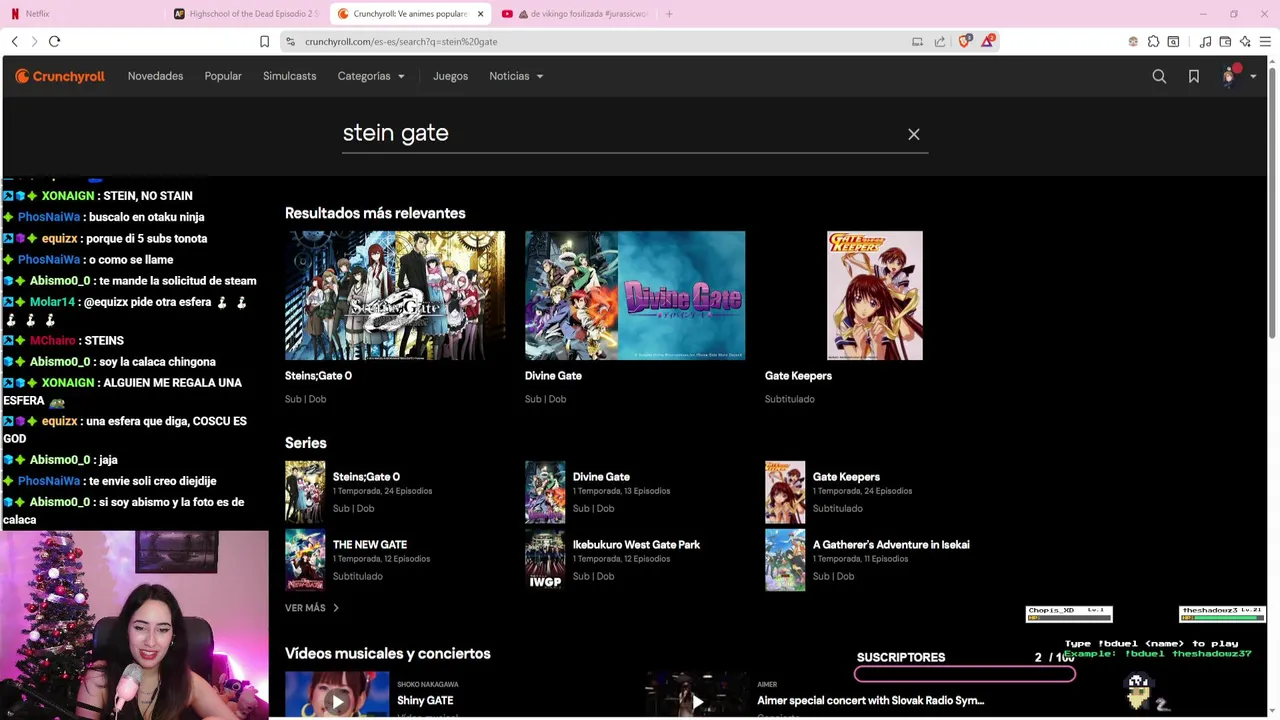This screenshot has height=720, width=1280.
Task: Expand the Categorías dropdown
Action: point(371,76)
